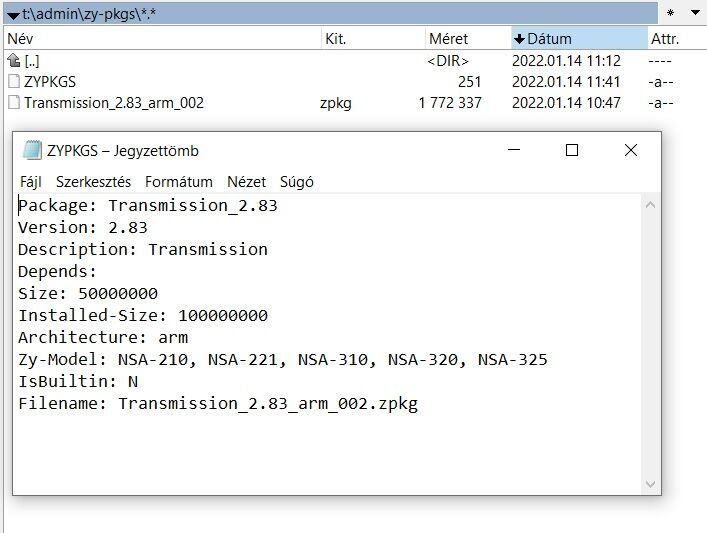
Task: Click the zpkg extension cell
Action: click(336, 103)
